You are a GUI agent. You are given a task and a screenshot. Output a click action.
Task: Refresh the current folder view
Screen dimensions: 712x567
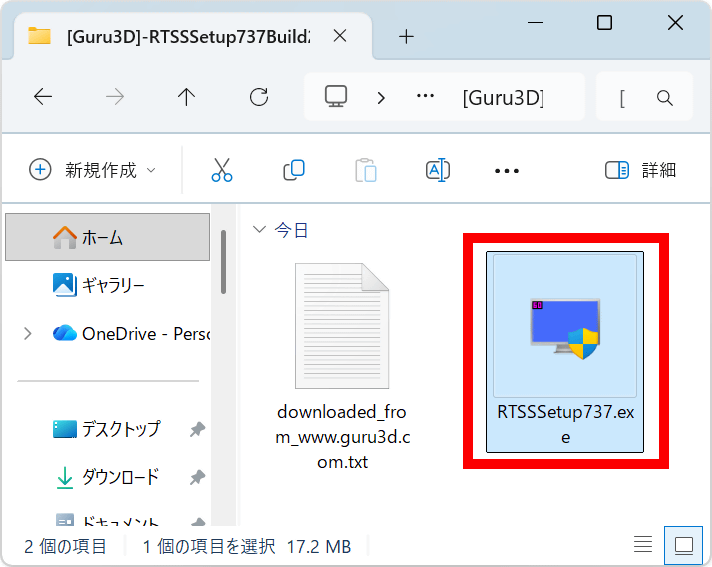tap(259, 97)
